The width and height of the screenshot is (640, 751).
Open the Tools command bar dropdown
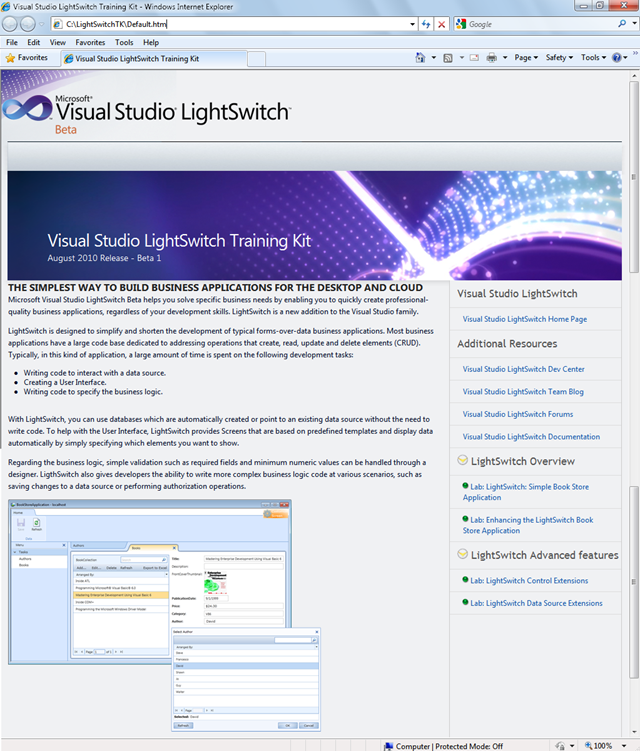pyautogui.click(x=594, y=57)
